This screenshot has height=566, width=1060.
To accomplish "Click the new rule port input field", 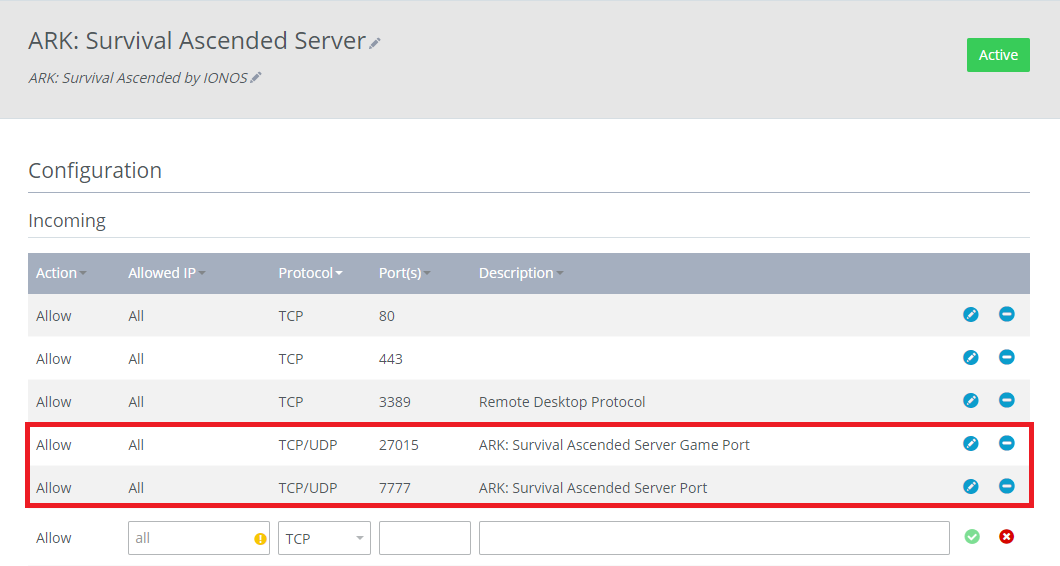I will click(x=424, y=538).
